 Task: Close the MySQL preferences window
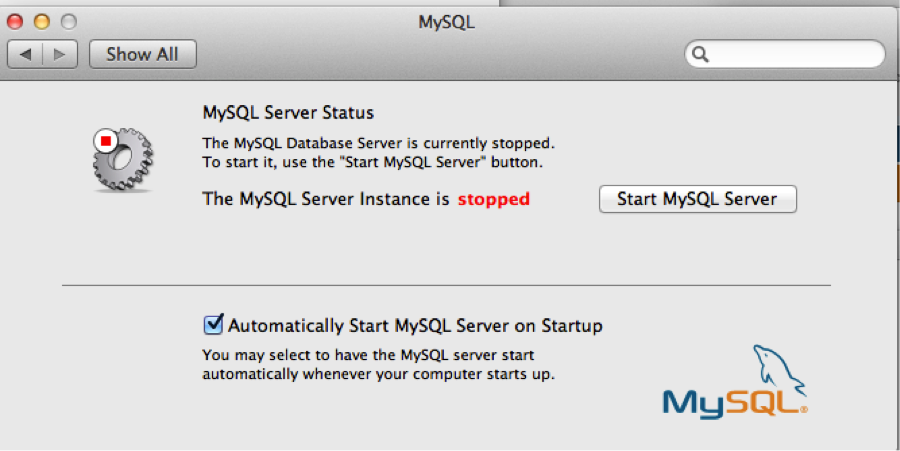[x=20, y=20]
